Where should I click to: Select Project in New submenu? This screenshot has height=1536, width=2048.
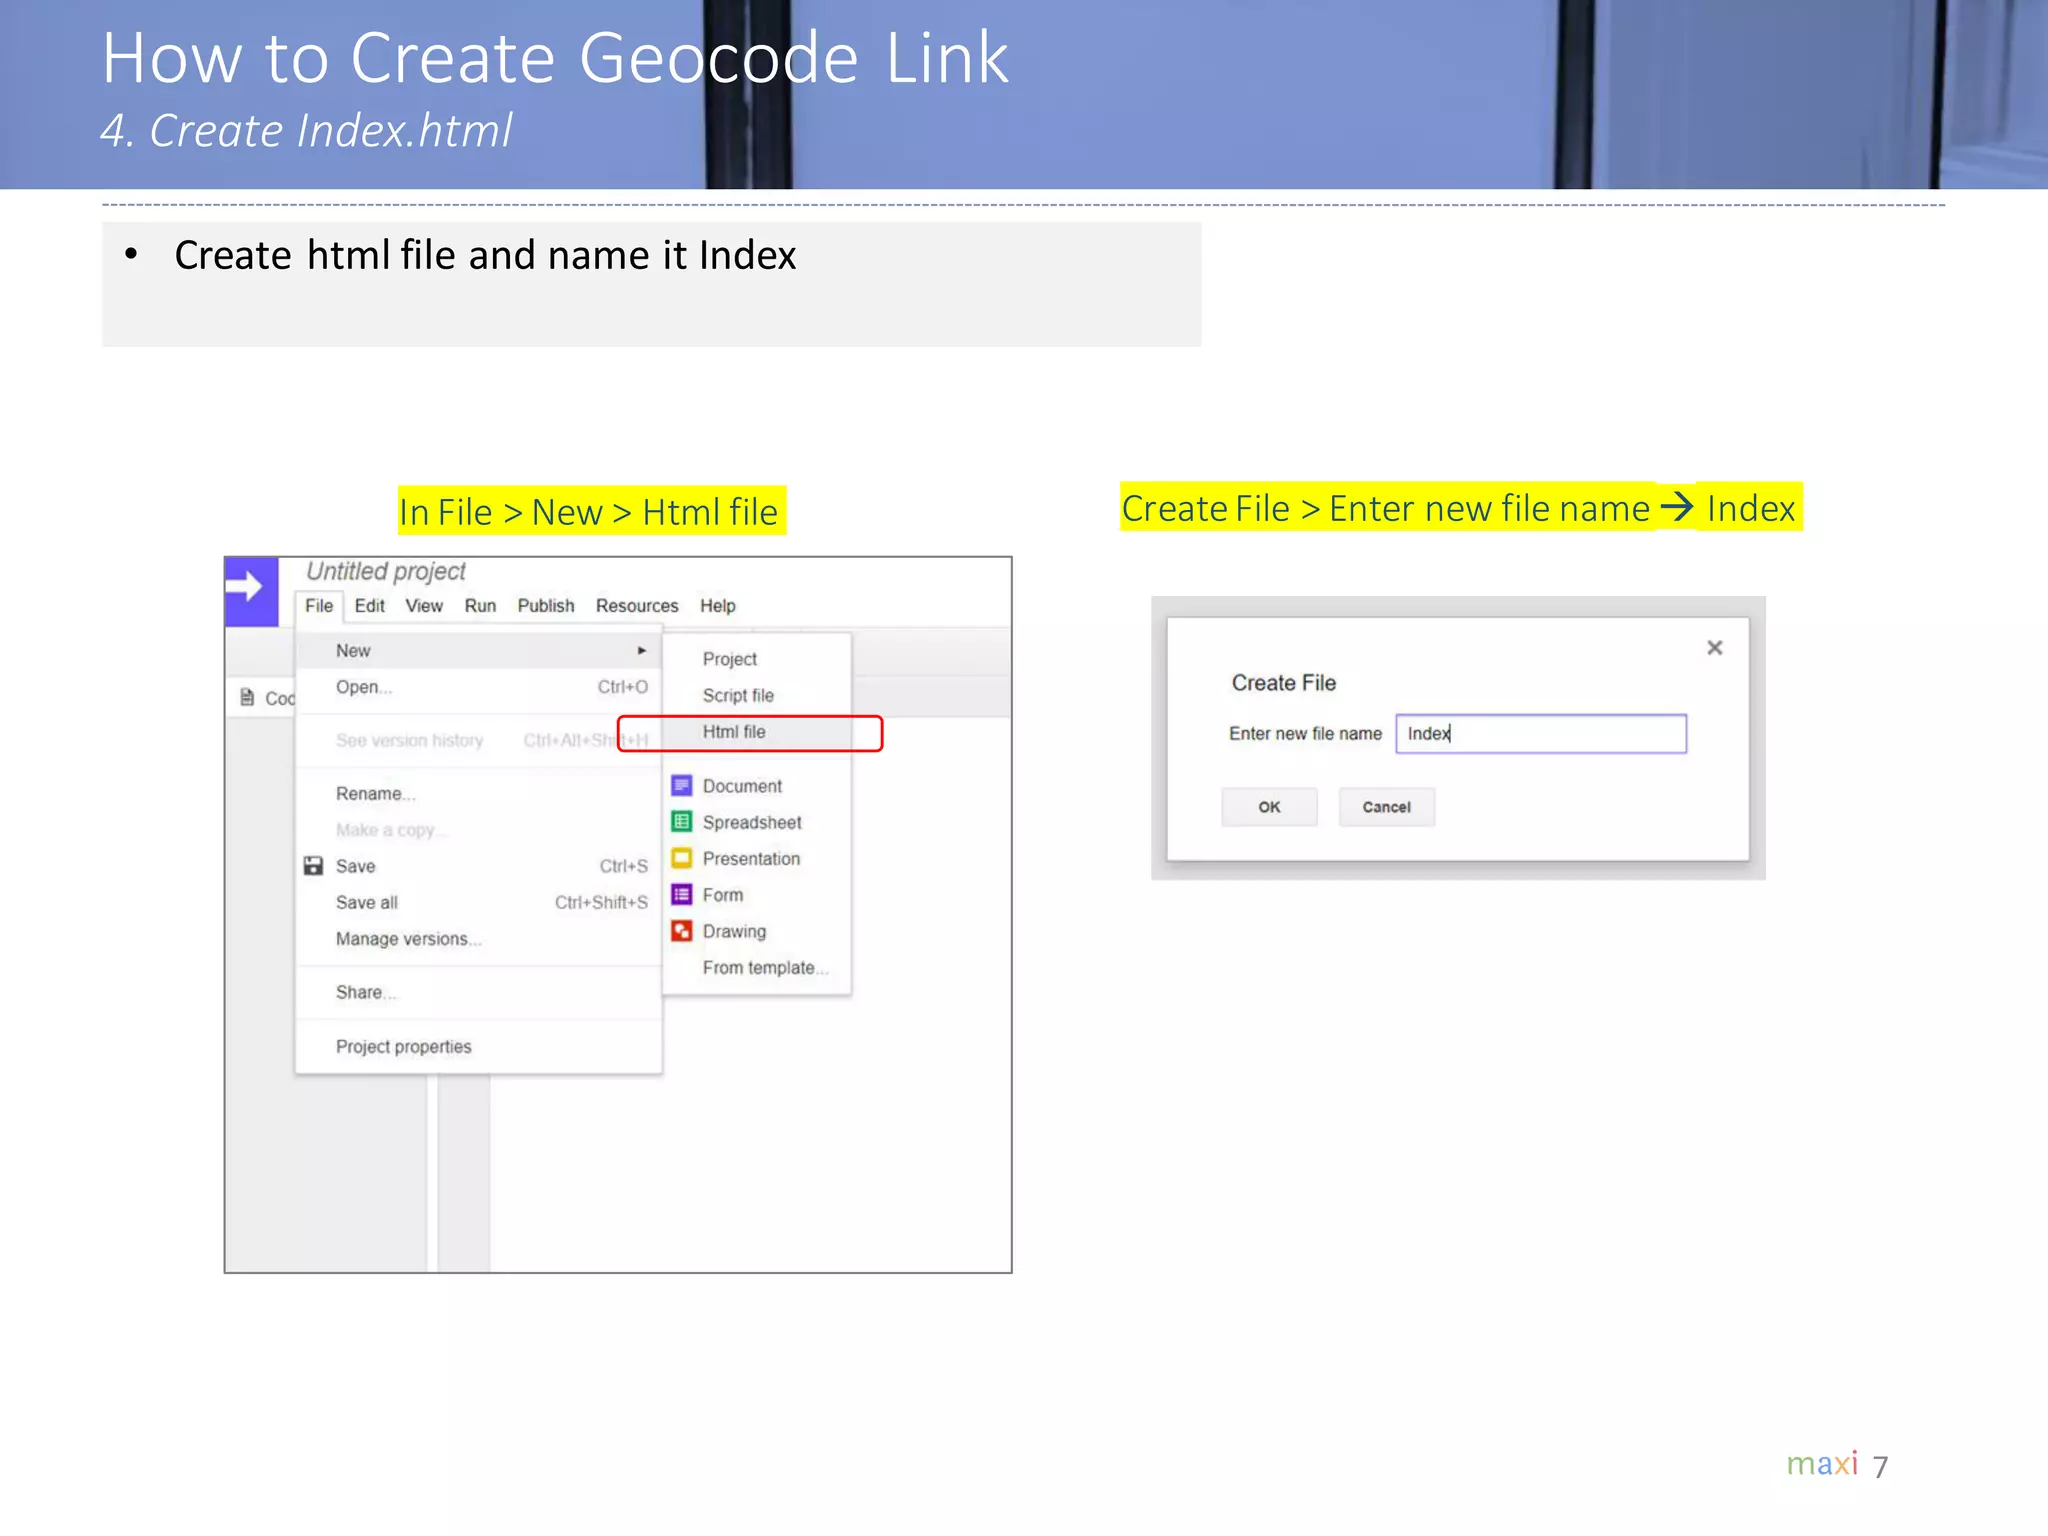[757, 659]
